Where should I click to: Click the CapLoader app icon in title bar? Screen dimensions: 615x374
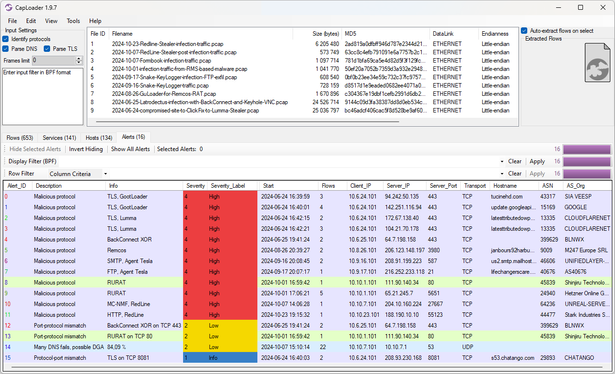(x=9, y=7)
